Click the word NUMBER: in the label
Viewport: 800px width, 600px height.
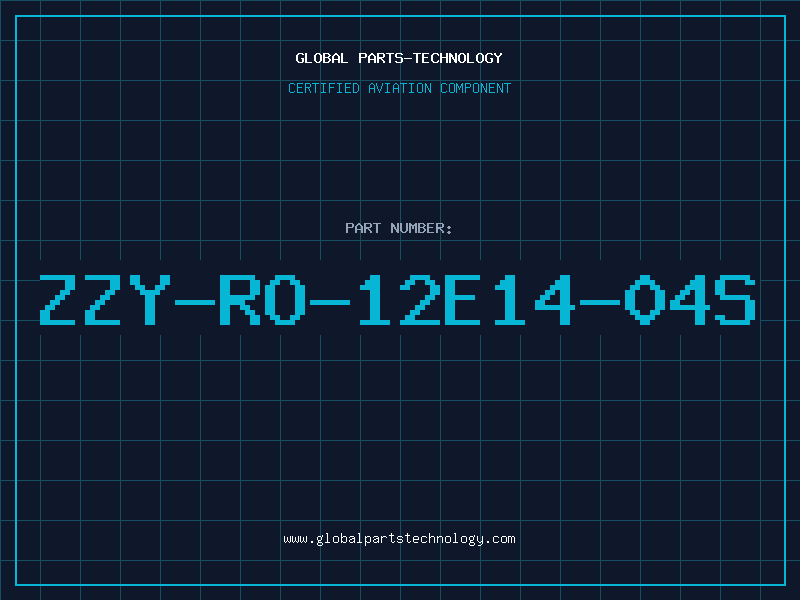pyautogui.click(x=421, y=228)
